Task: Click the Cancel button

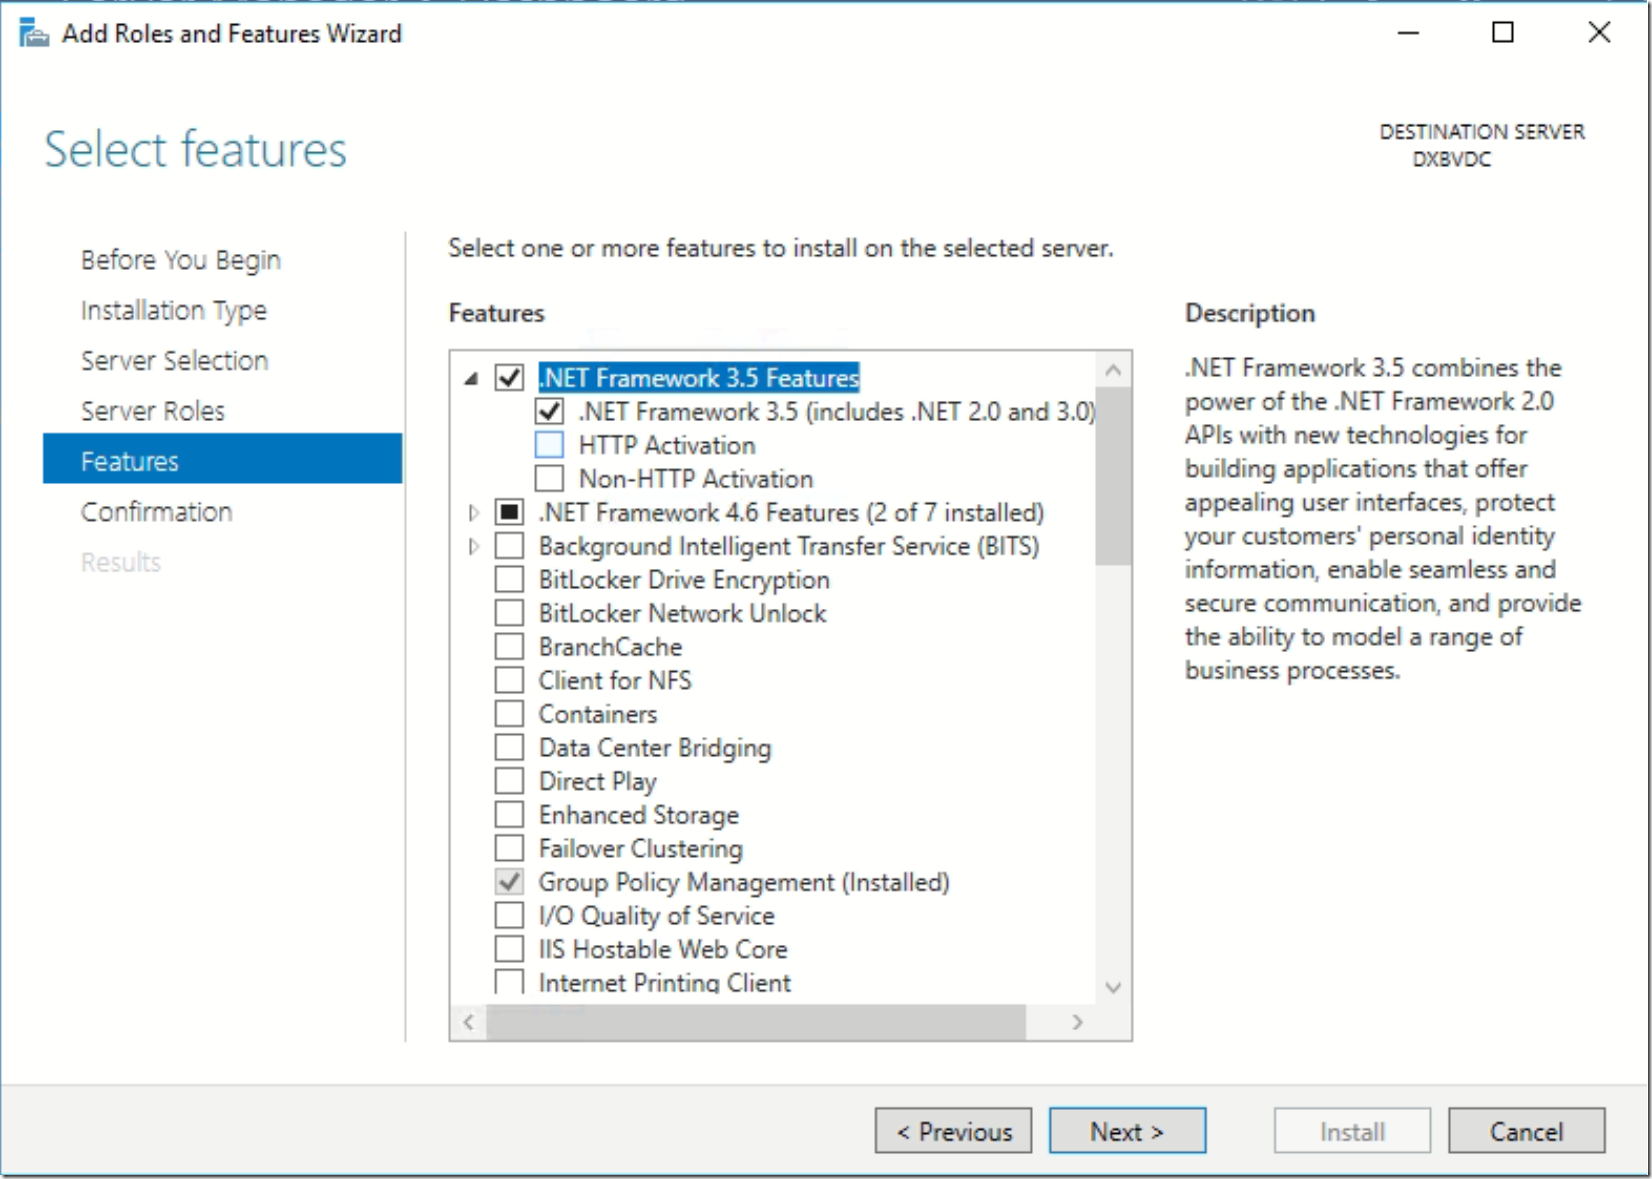Action: click(1526, 1131)
